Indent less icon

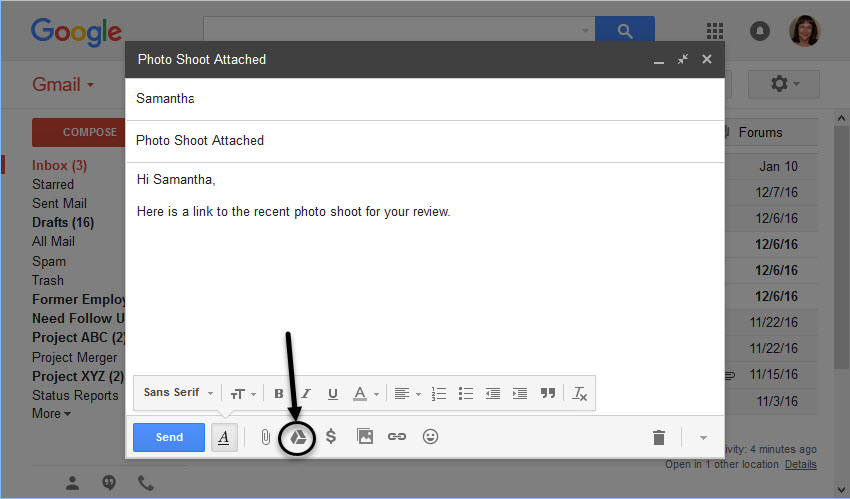point(493,393)
